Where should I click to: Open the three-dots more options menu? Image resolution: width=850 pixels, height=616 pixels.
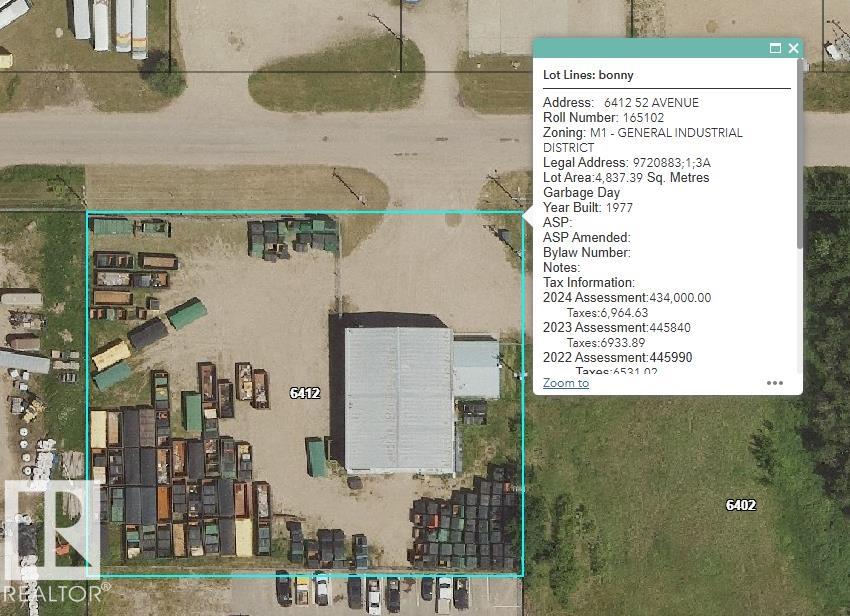(775, 383)
